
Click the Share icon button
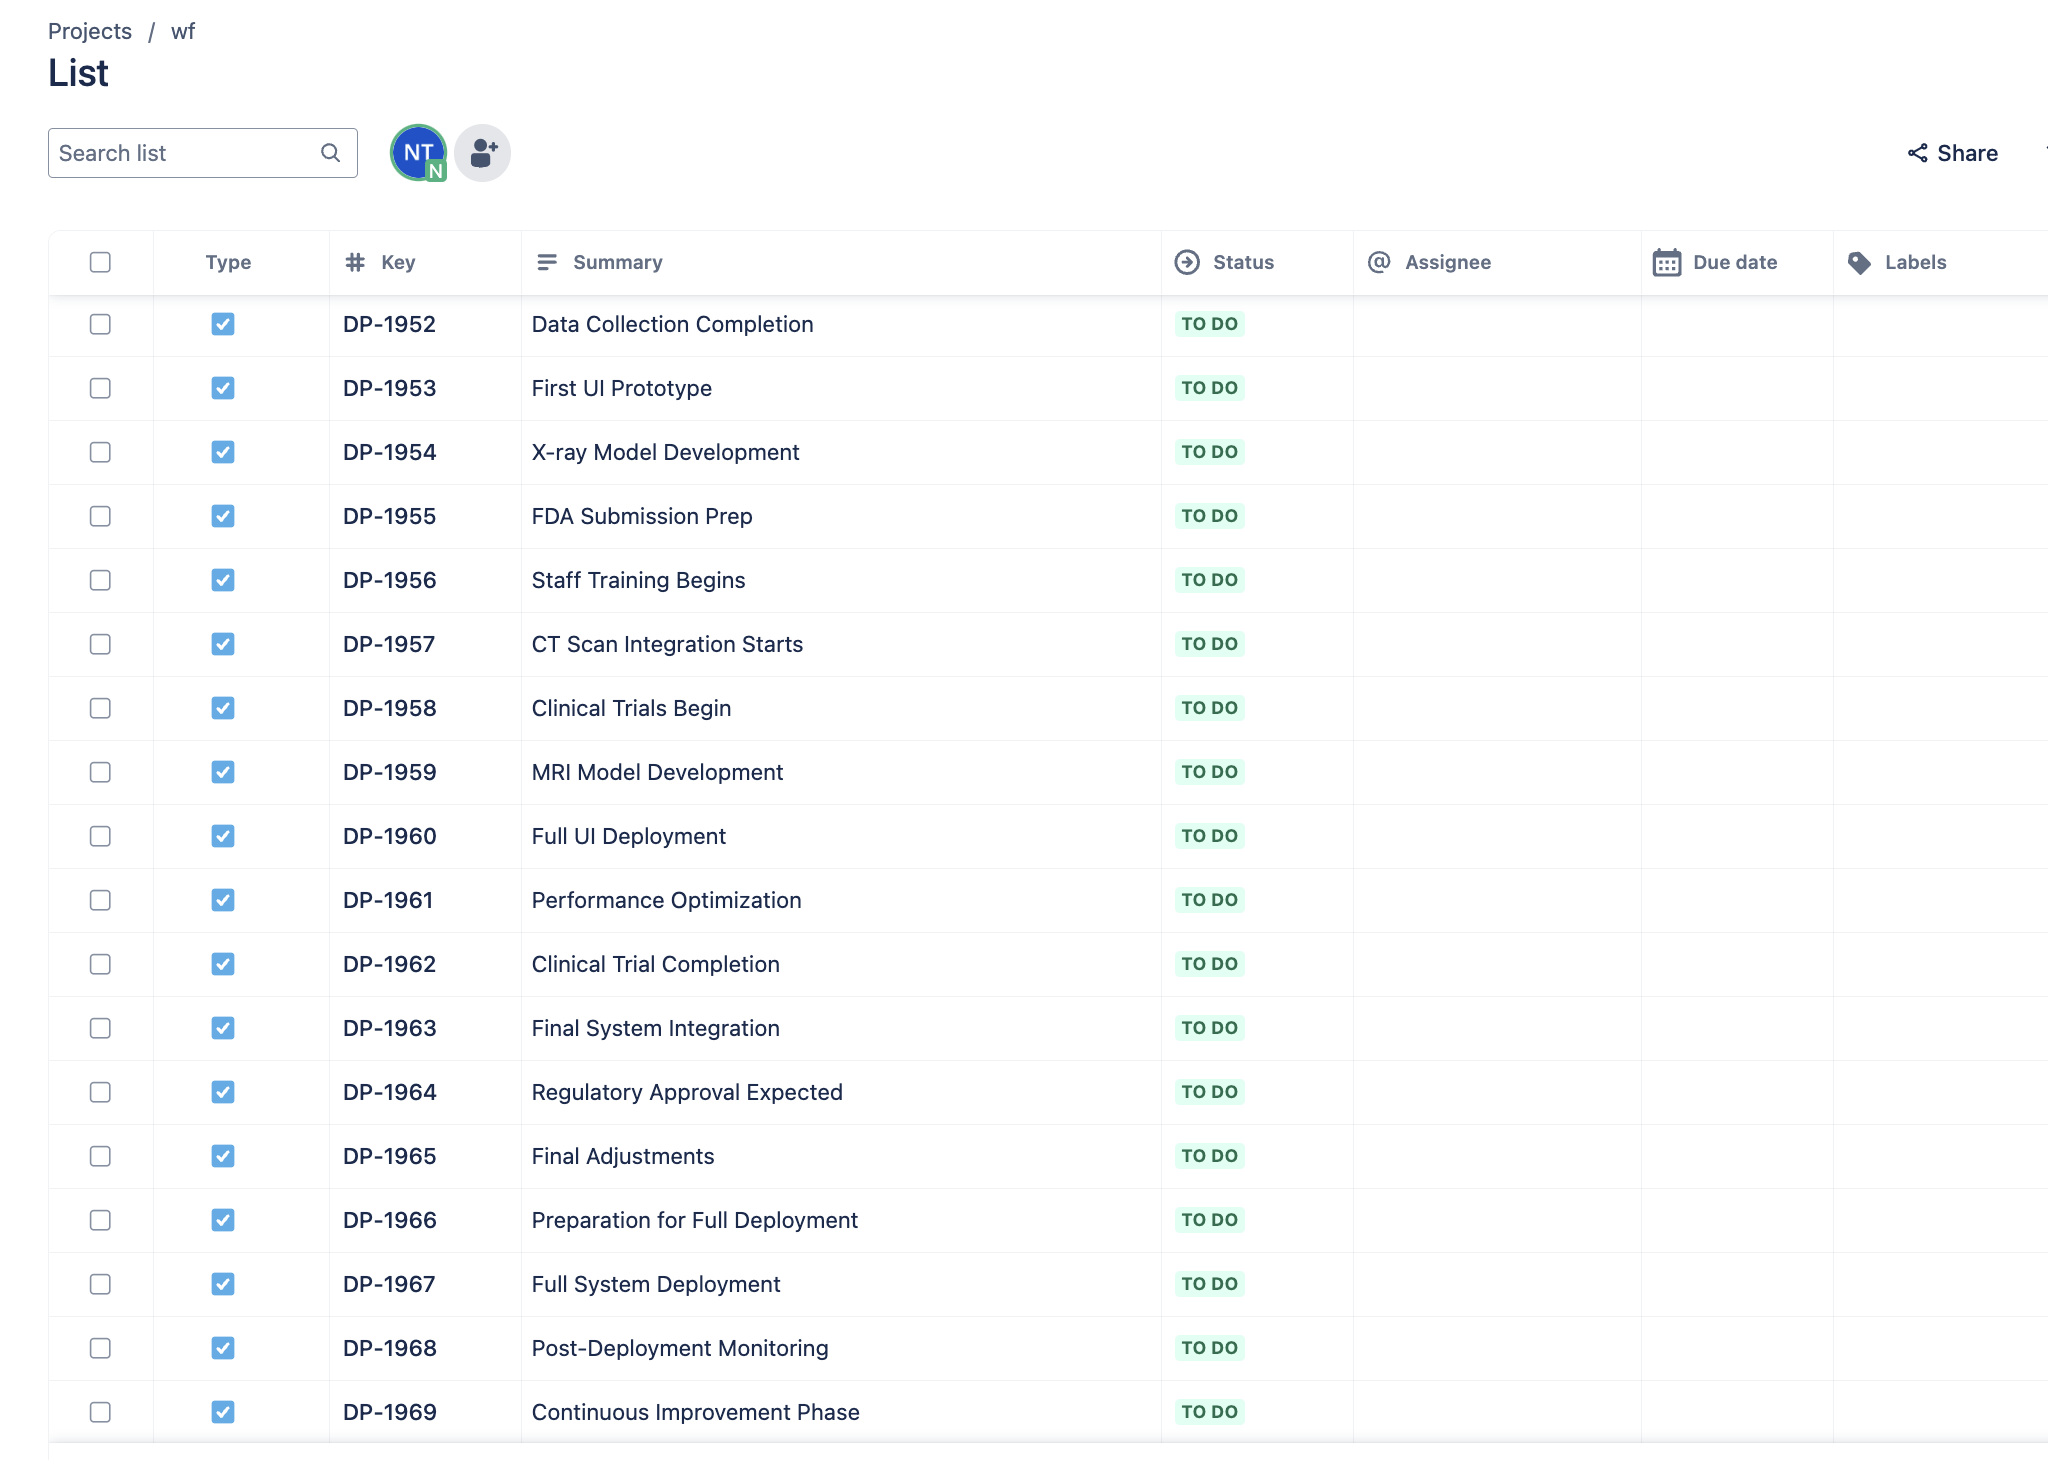click(x=1916, y=153)
